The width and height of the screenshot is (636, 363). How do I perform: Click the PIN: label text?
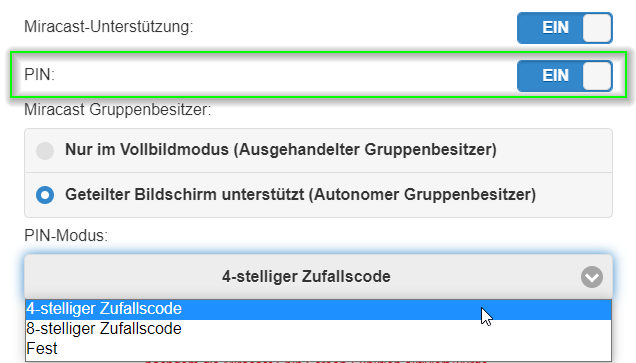tap(39, 75)
